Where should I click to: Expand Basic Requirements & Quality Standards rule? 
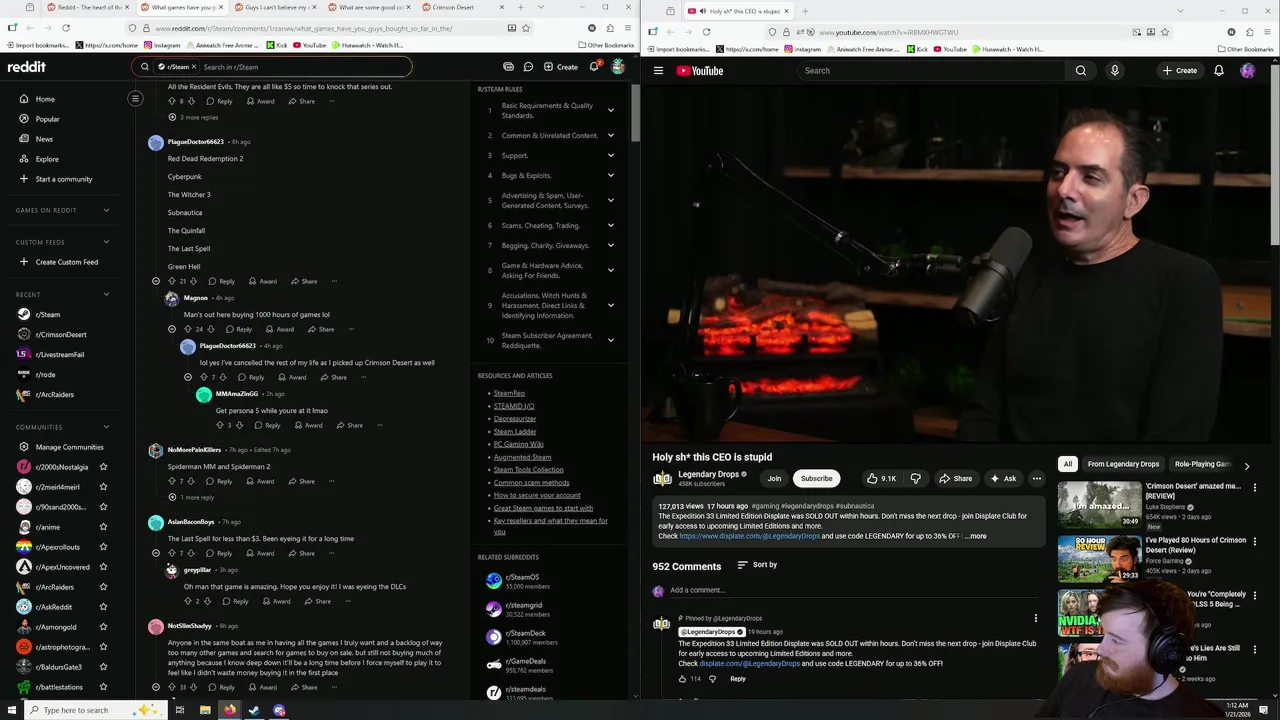click(610, 110)
